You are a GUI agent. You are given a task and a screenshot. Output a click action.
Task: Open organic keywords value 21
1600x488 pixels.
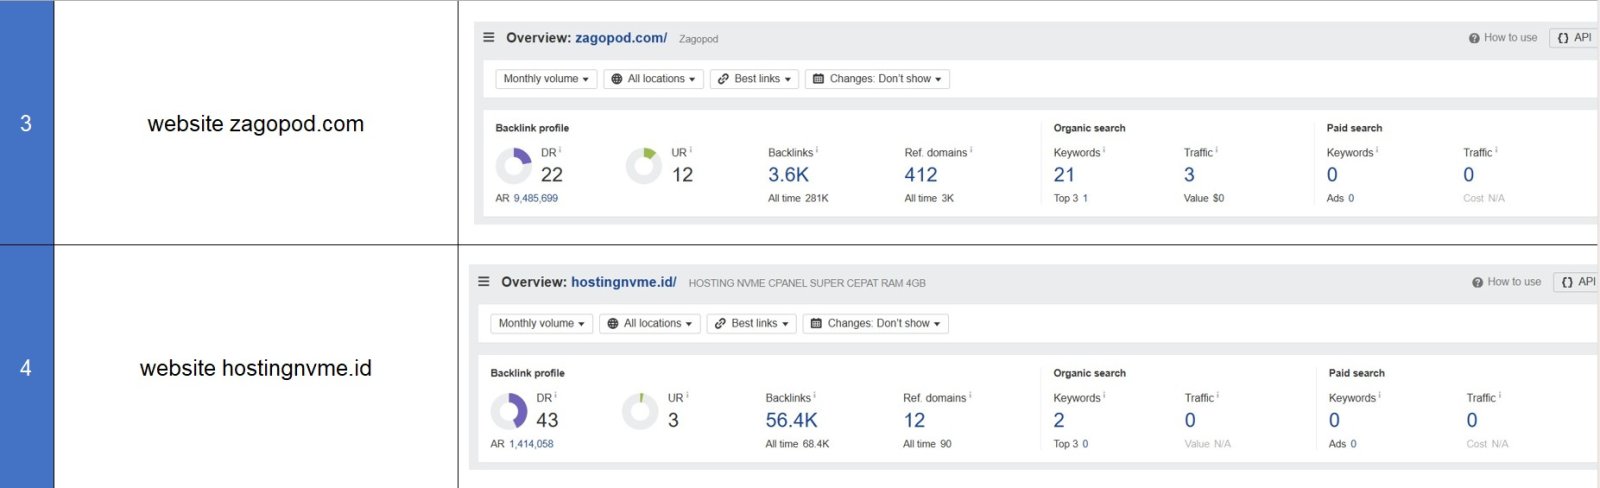click(x=1064, y=175)
